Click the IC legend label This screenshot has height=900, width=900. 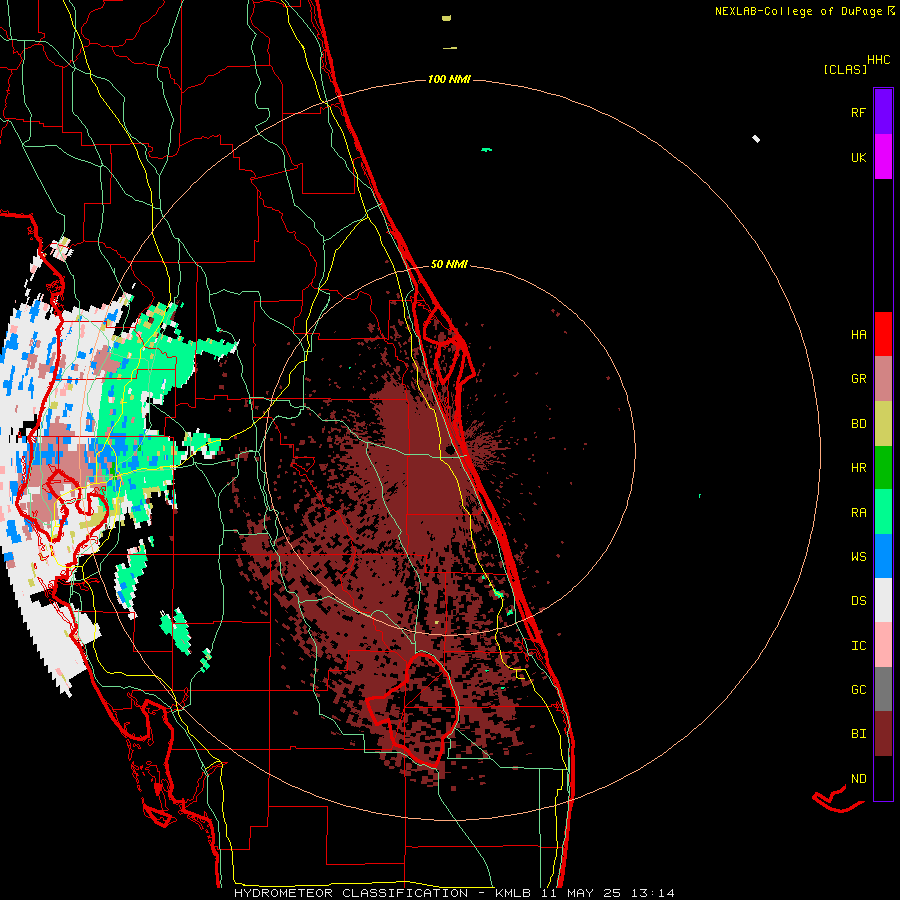[x=858, y=646]
